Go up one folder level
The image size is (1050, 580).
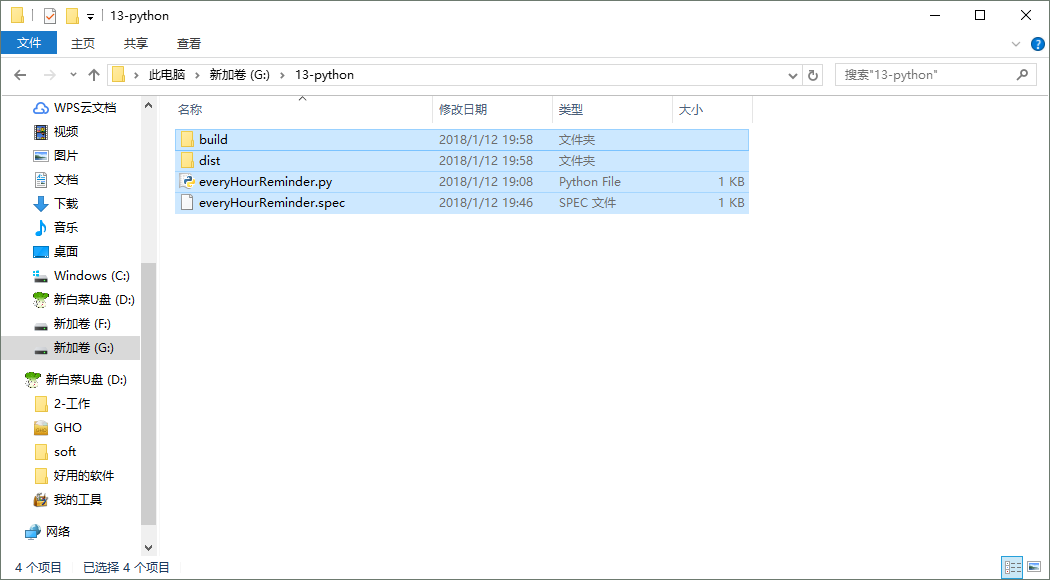[x=94, y=75]
